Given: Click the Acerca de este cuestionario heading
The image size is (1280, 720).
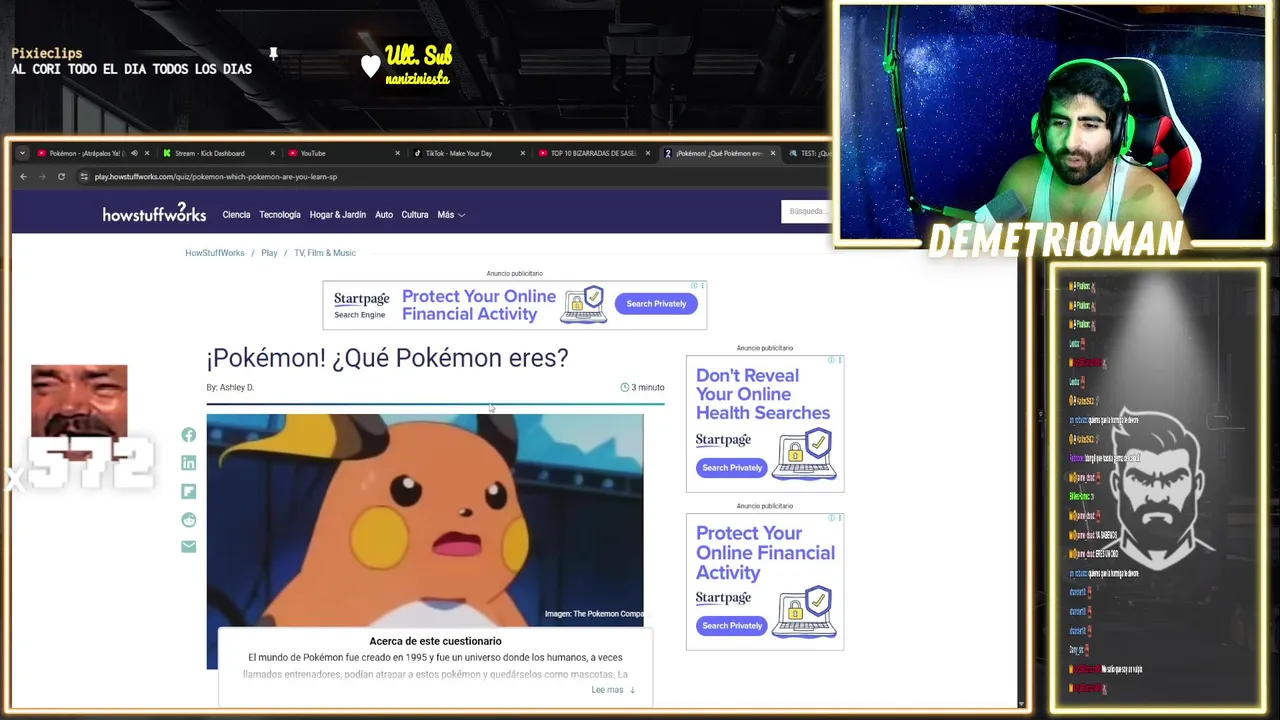Looking at the screenshot, I should tap(435, 641).
